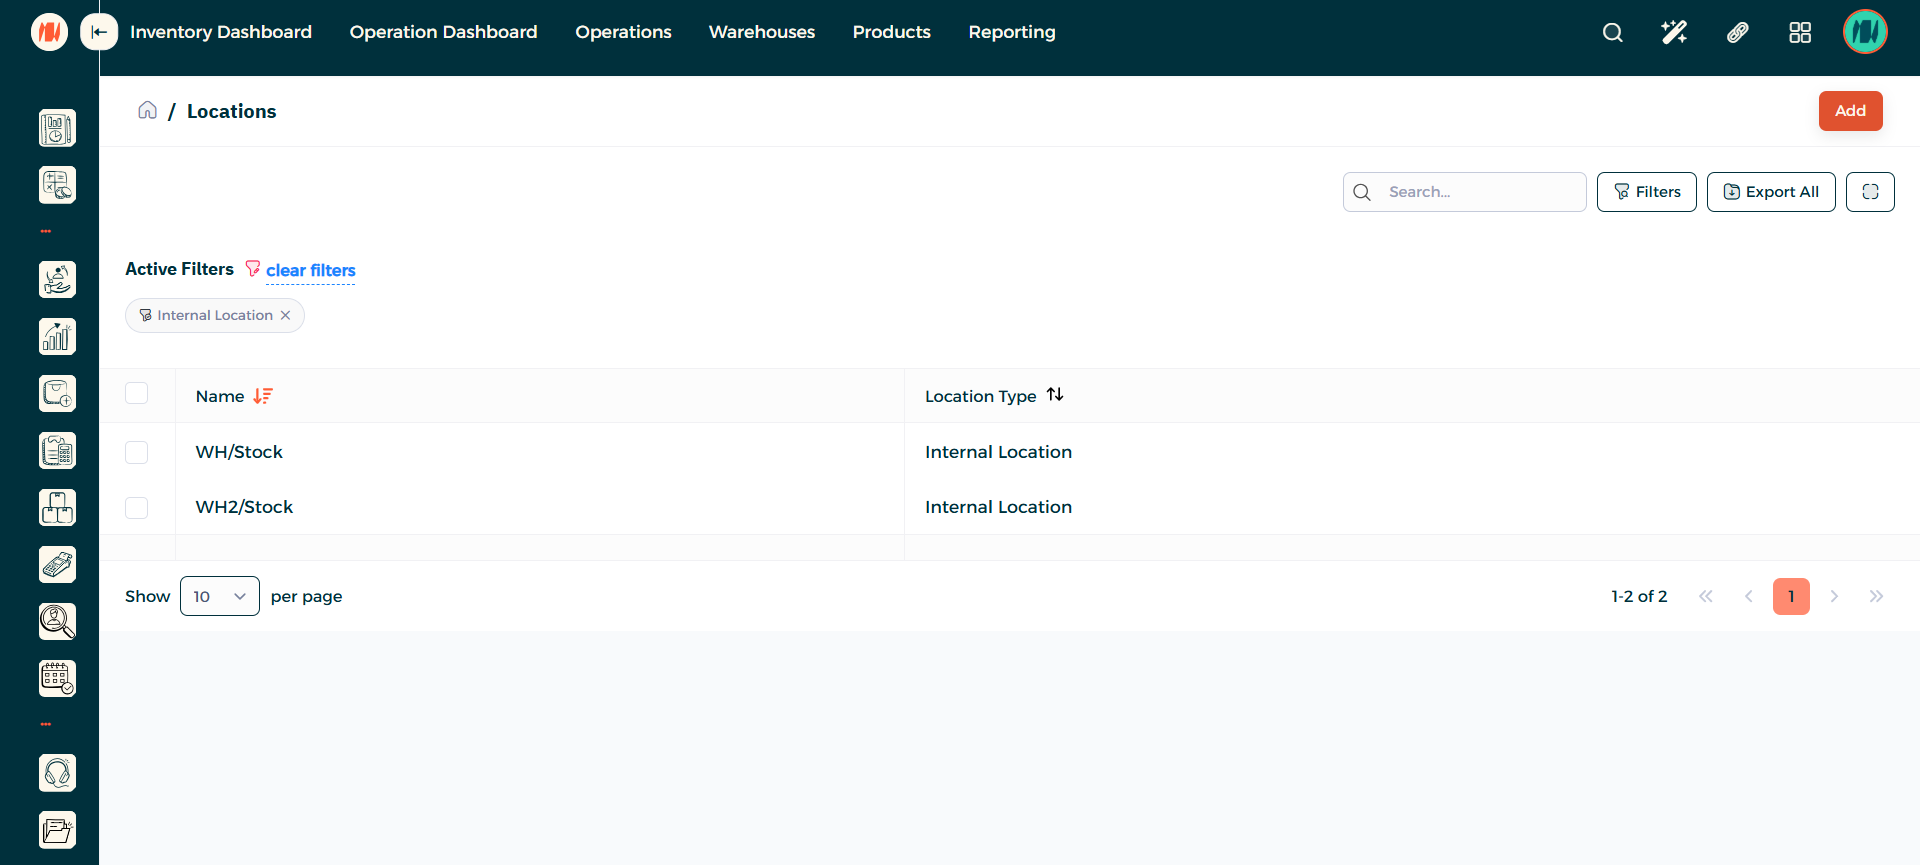Open the global search magnifier icon

[x=1612, y=32]
